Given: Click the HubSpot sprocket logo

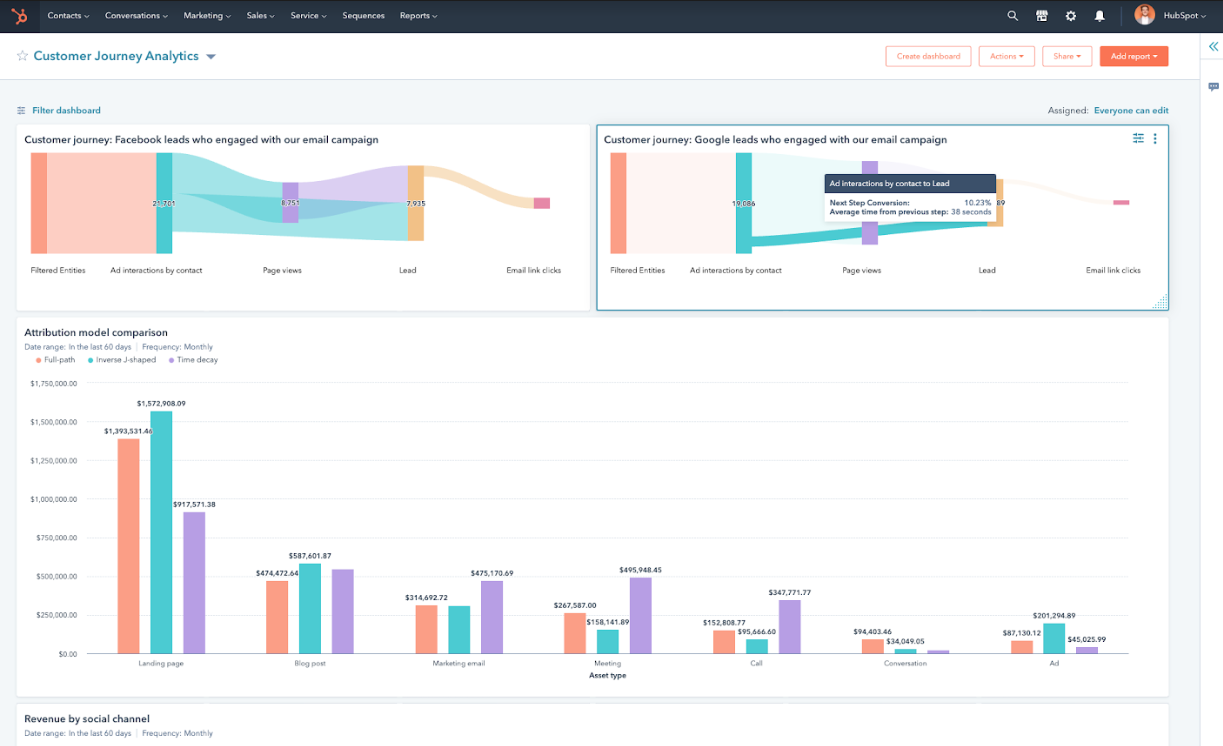Looking at the screenshot, I should click(x=19, y=15).
